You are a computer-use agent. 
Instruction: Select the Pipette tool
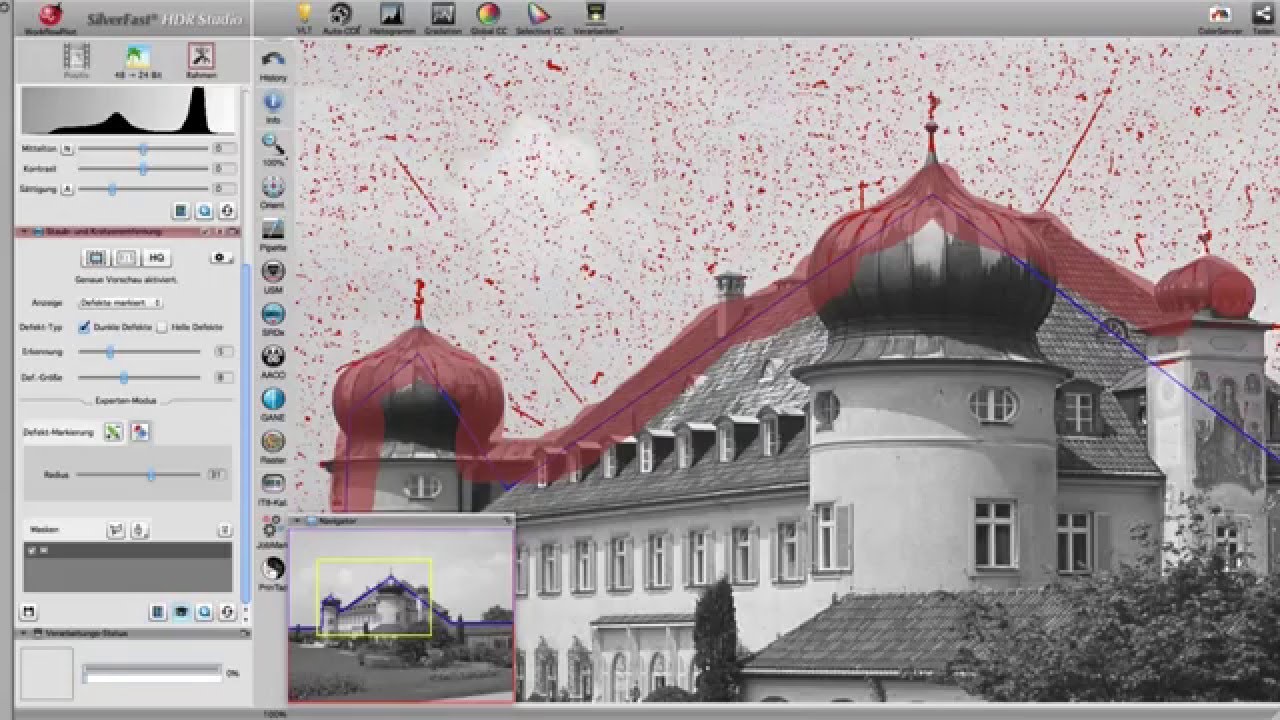click(273, 234)
